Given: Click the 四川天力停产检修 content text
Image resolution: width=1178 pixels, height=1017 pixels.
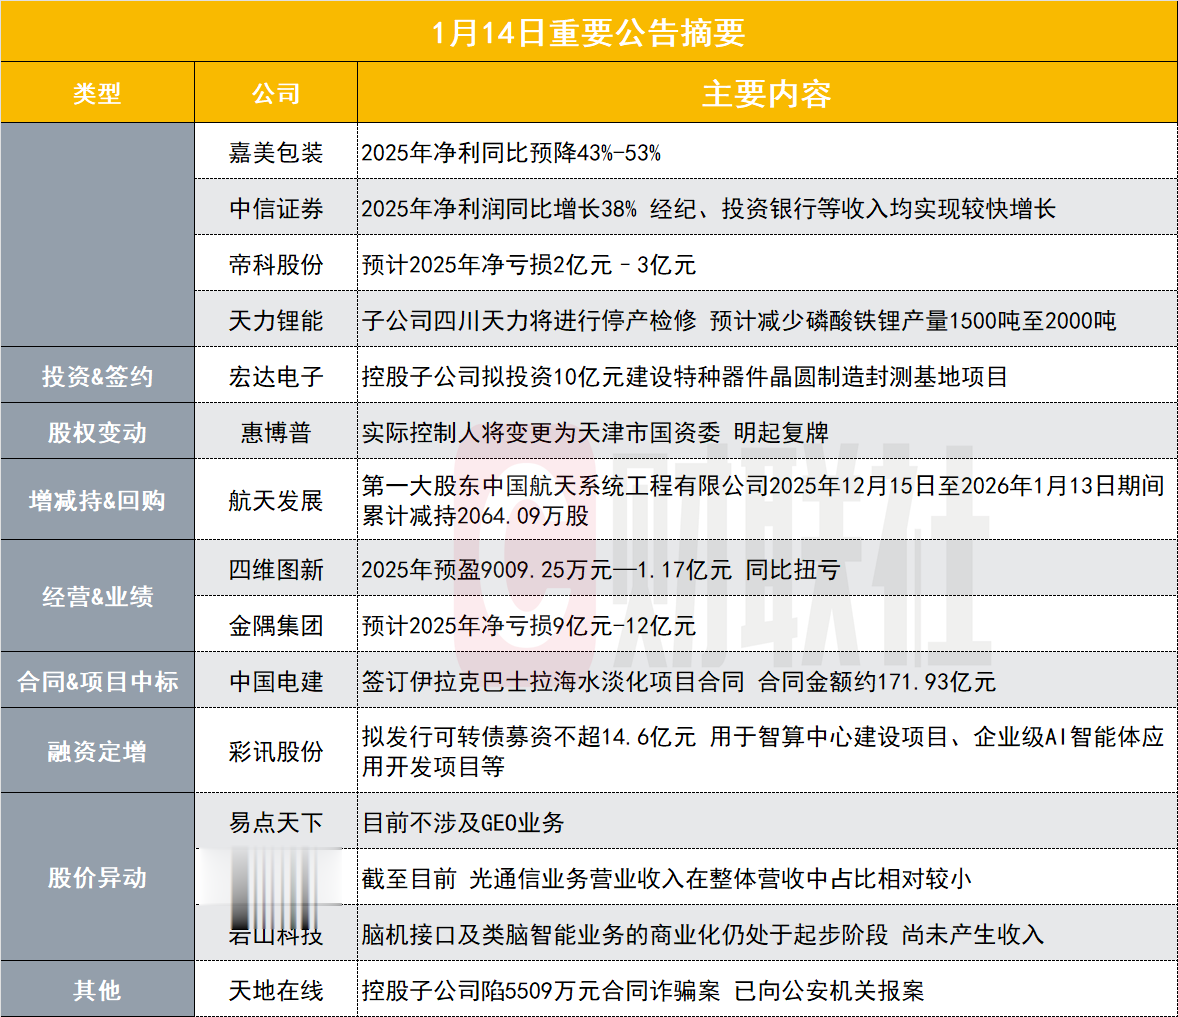Looking at the screenshot, I should pos(739,321).
